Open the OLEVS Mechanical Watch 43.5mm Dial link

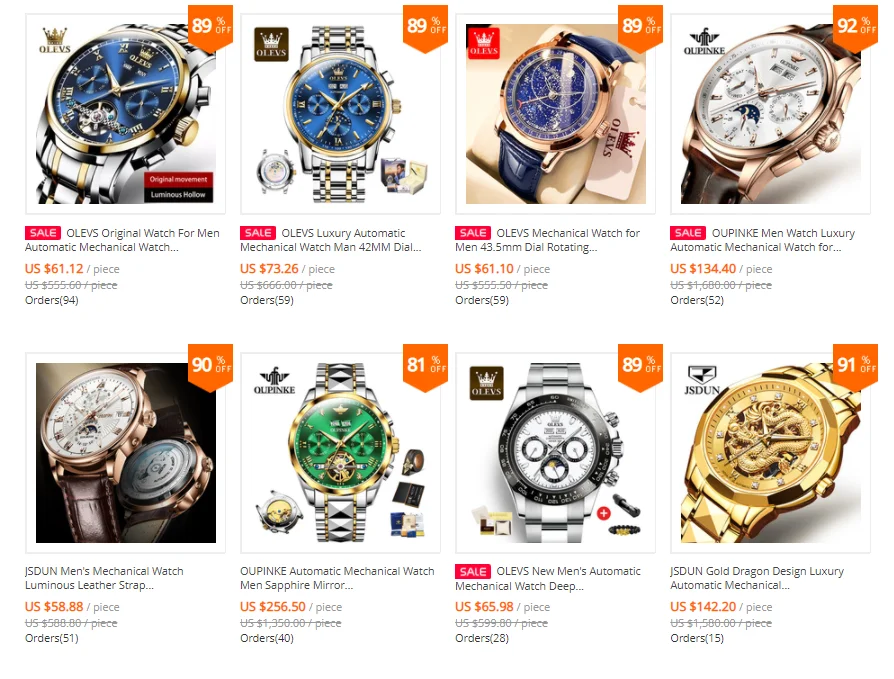coord(547,240)
